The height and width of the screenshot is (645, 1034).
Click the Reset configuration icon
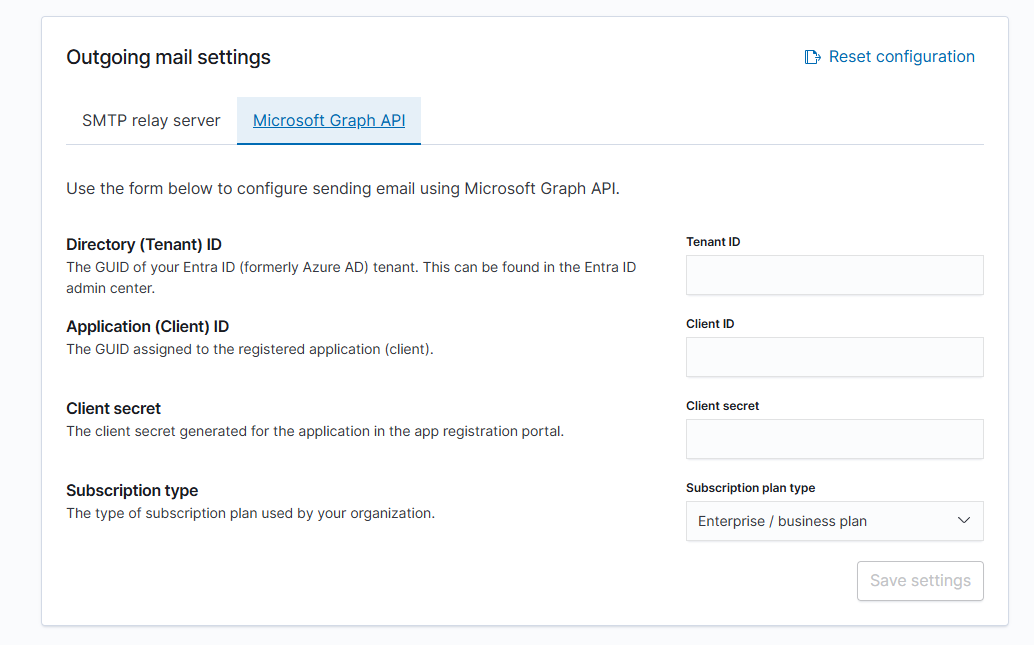click(x=812, y=57)
